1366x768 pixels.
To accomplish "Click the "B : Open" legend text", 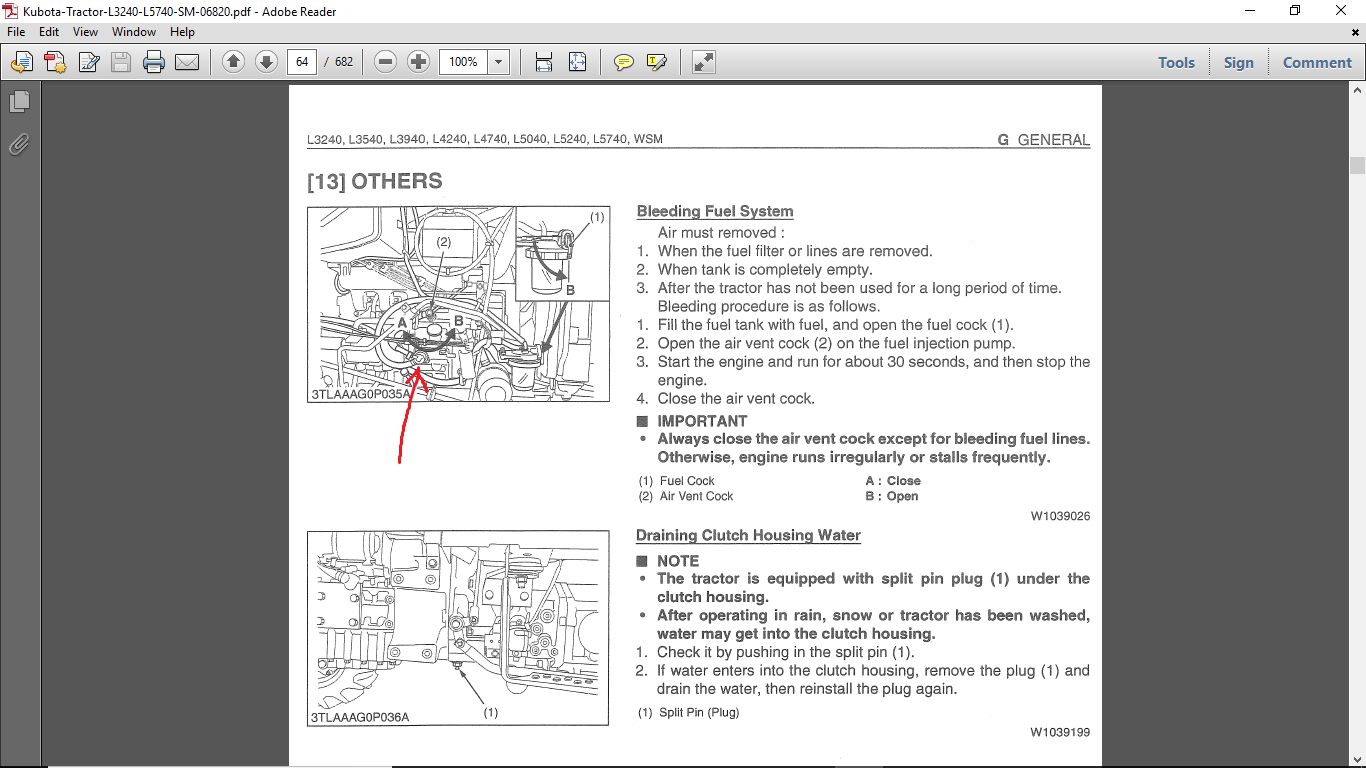I will [892, 496].
